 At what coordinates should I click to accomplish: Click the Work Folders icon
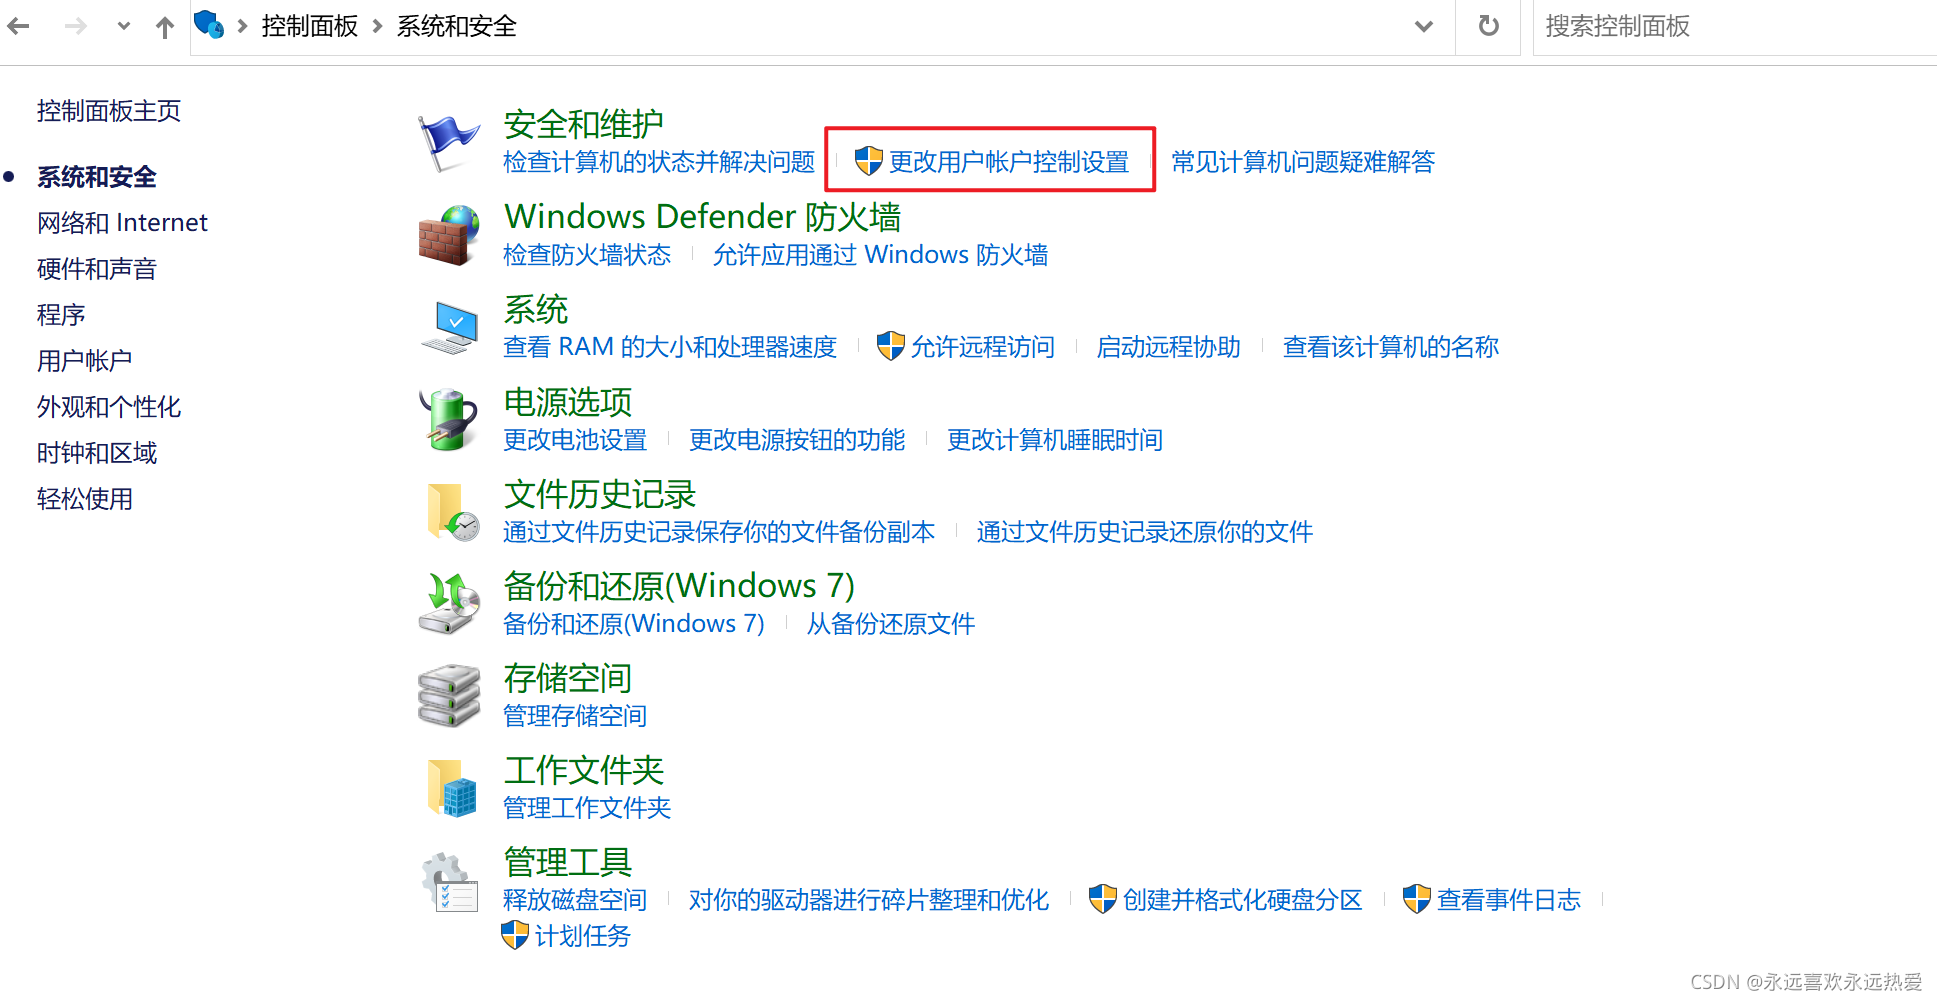click(452, 788)
